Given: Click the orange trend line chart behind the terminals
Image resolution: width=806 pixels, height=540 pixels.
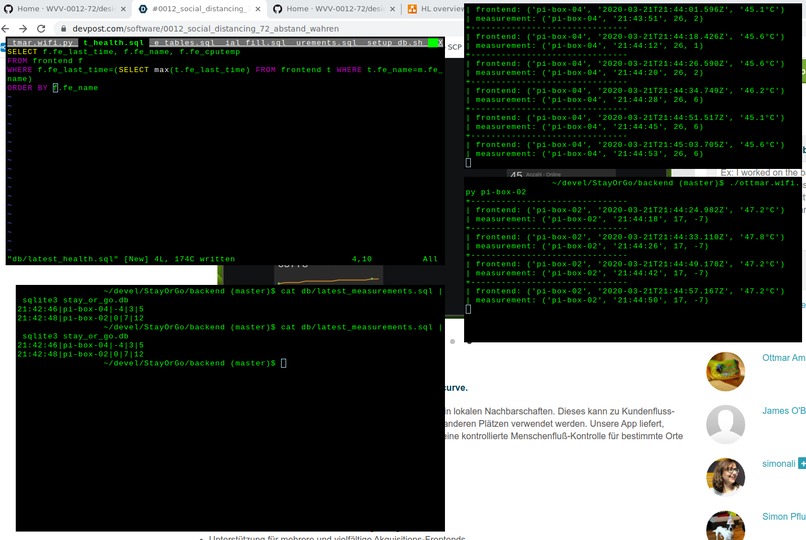Looking at the screenshot, I should coord(328,280).
